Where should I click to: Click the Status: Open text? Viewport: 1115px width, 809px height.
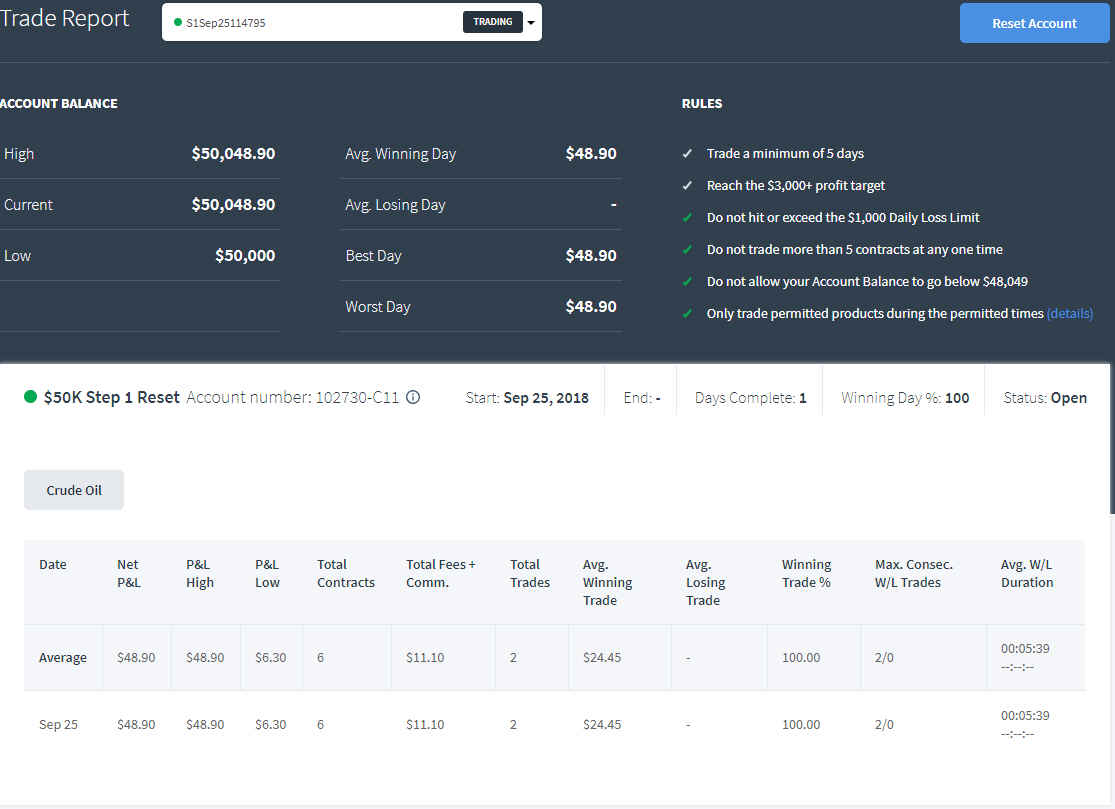1045,398
